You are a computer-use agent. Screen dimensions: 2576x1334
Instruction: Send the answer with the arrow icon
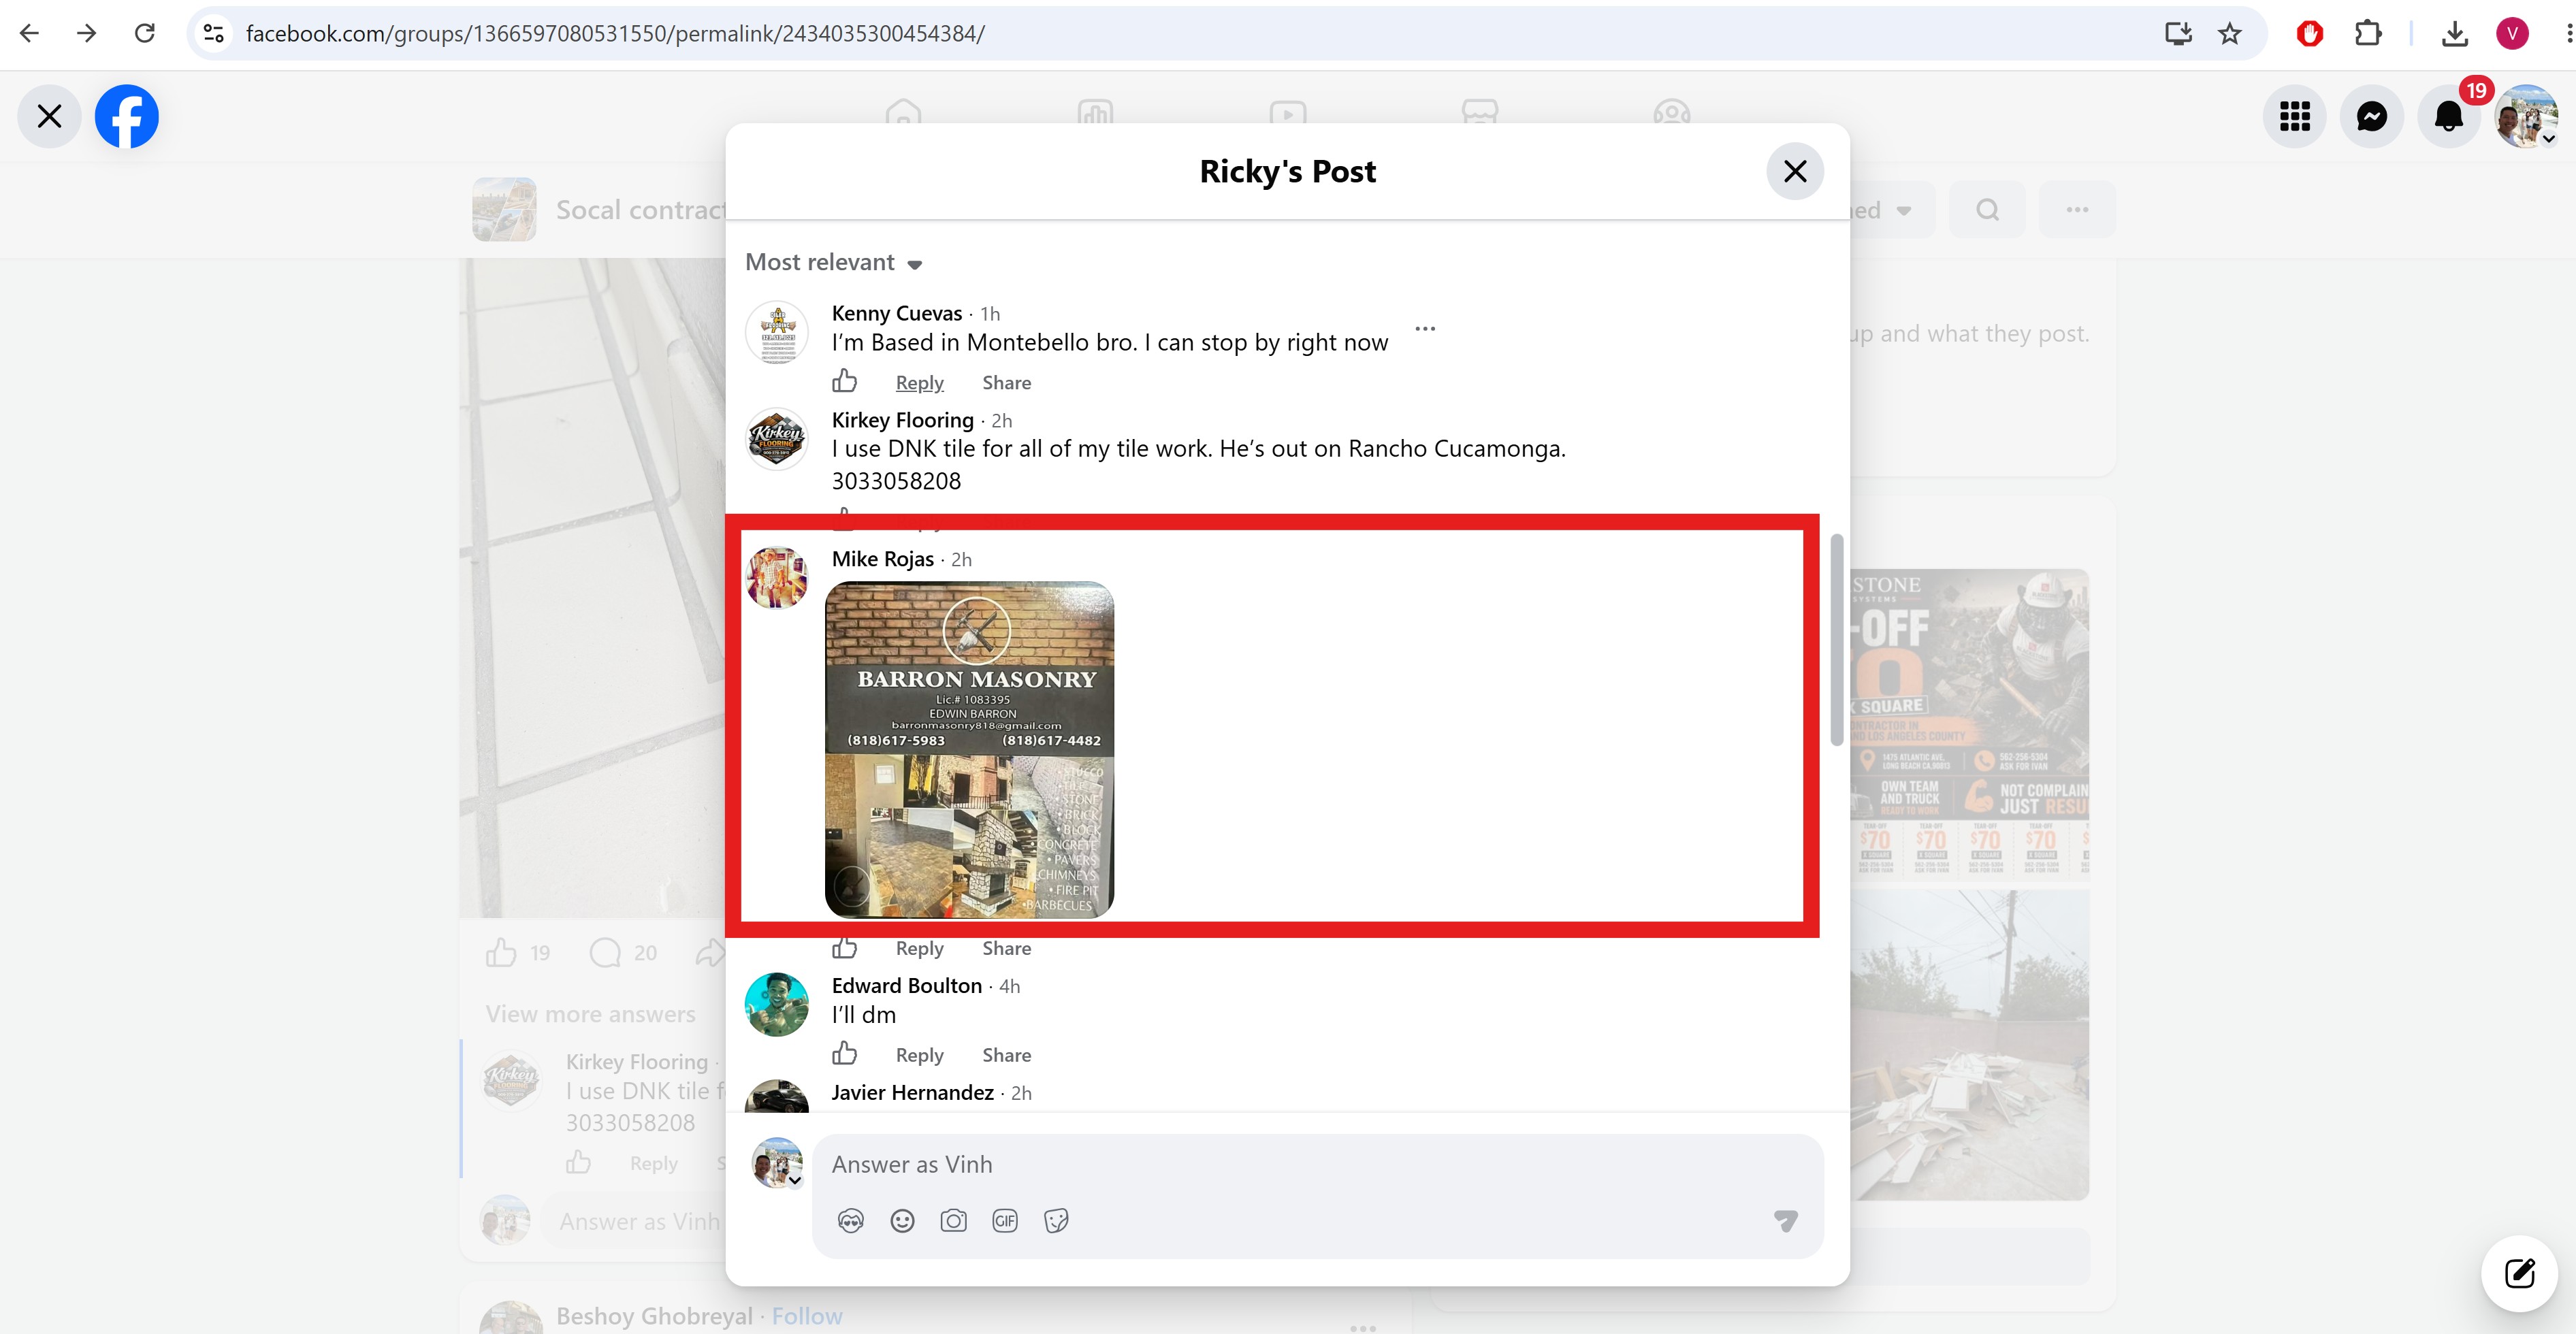pos(1786,1221)
